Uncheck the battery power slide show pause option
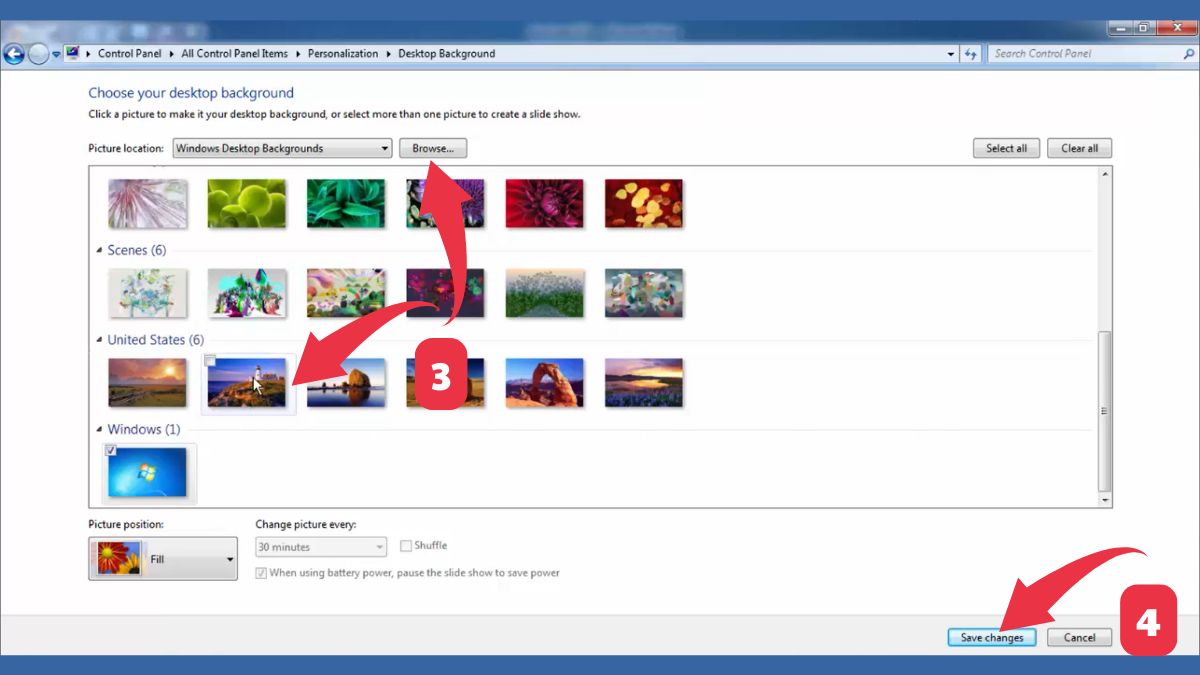This screenshot has height=675, width=1200. pyautogui.click(x=261, y=572)
